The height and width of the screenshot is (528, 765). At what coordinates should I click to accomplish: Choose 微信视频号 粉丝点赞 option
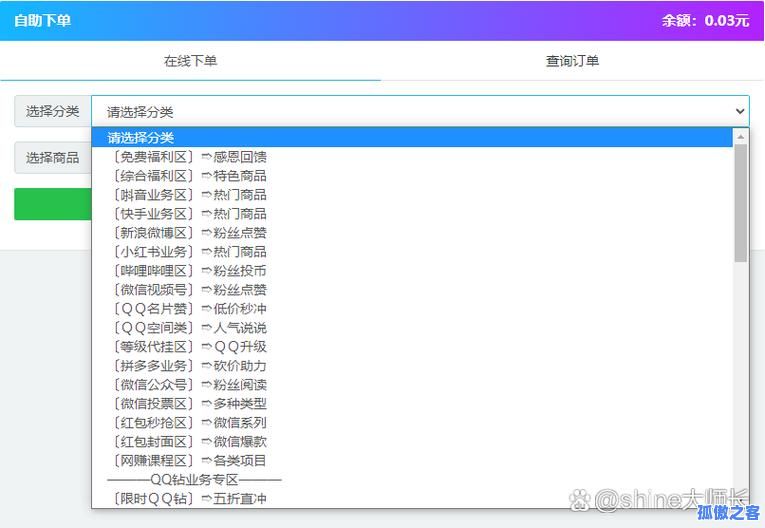click(412, 290)
